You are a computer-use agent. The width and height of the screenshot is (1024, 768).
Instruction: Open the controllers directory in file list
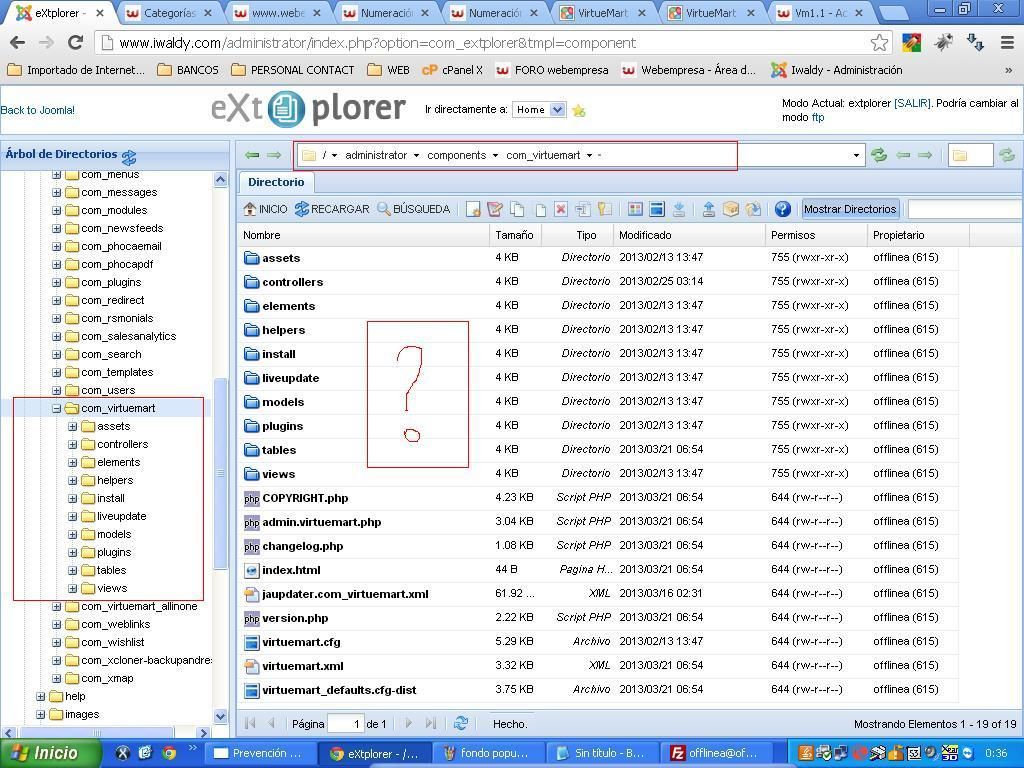(293, 282)
